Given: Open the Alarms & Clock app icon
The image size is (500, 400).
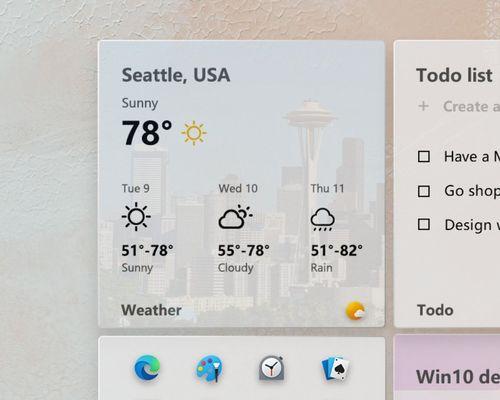Looking at the screenshot, I should tap(272, 368).
